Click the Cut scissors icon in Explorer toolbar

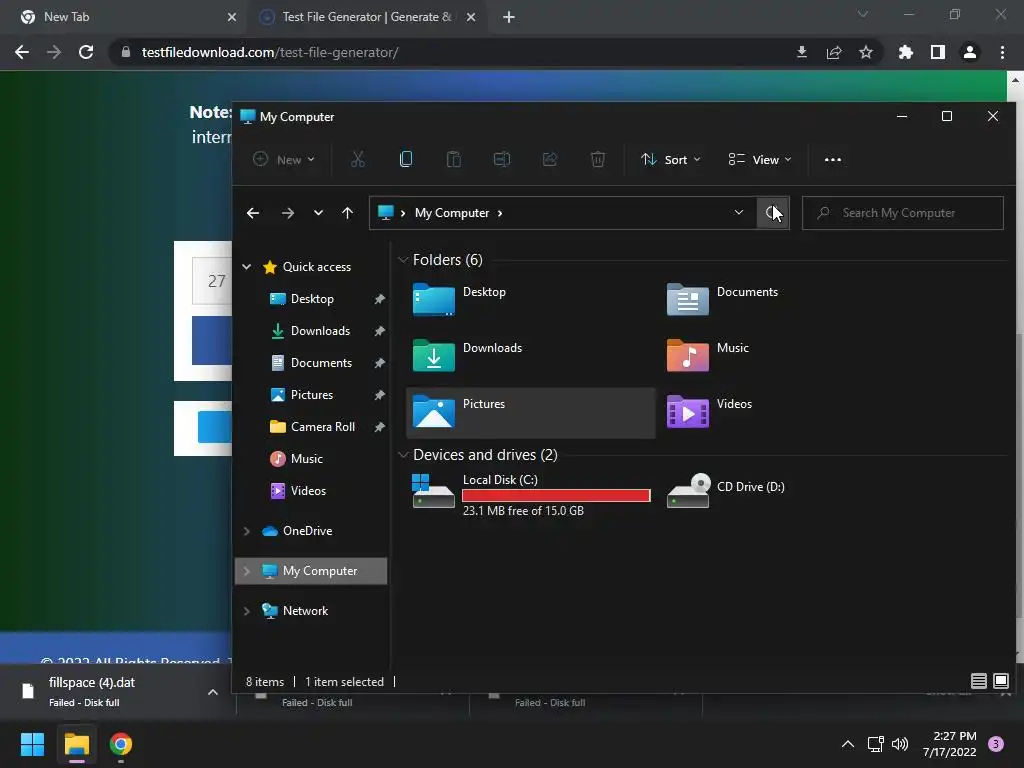(357, 159)
